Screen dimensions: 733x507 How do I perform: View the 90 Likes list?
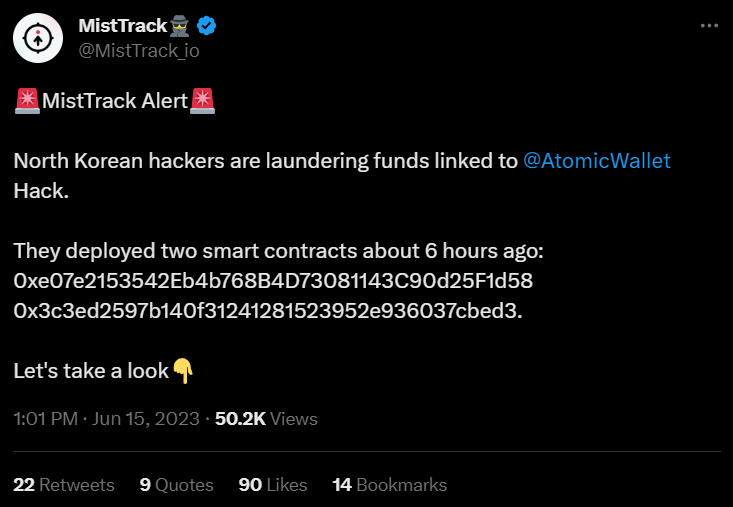[273, 485]
